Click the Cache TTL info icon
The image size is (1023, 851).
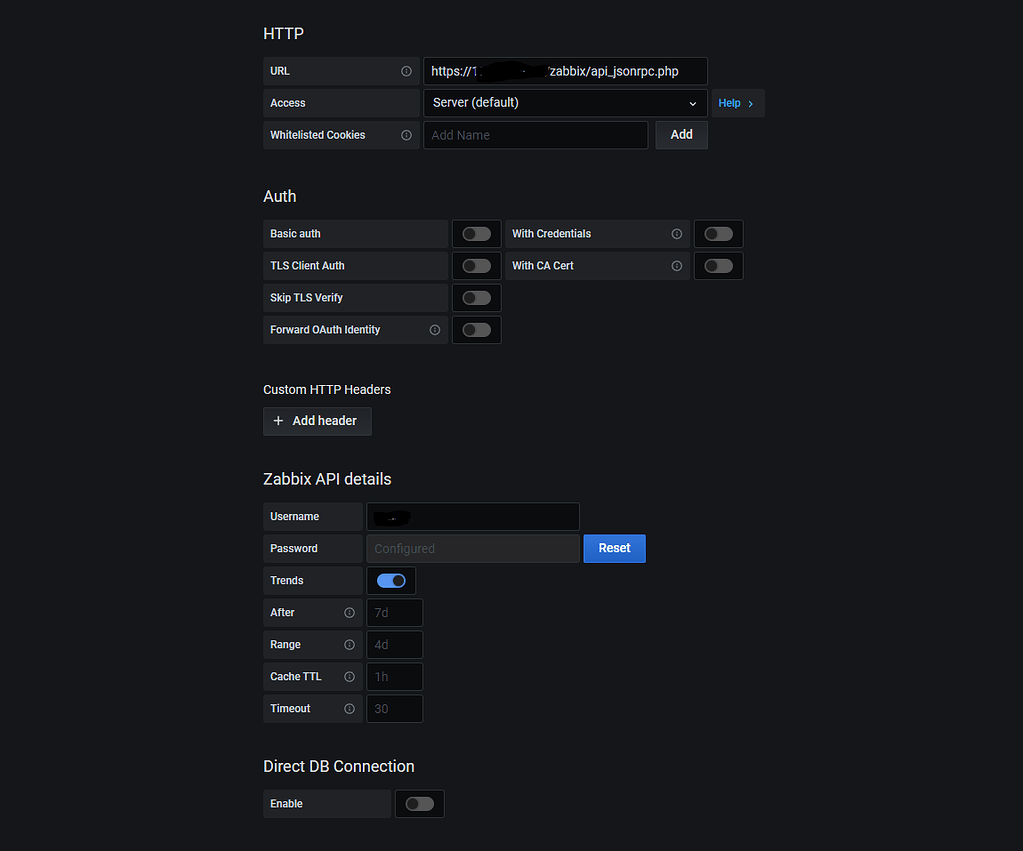point(349,677)
